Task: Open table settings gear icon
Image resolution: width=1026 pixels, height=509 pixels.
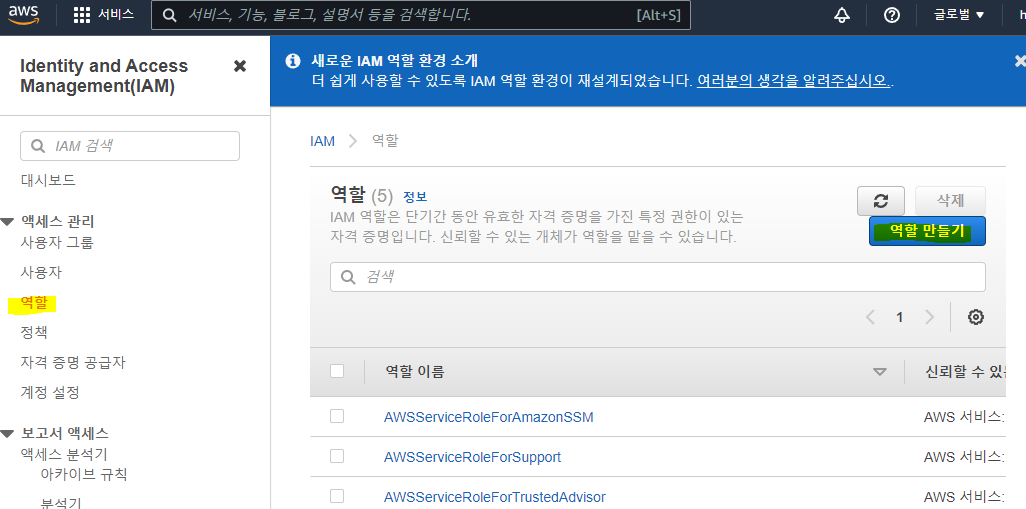Action: pyautogui.click(x=976, y=317)
